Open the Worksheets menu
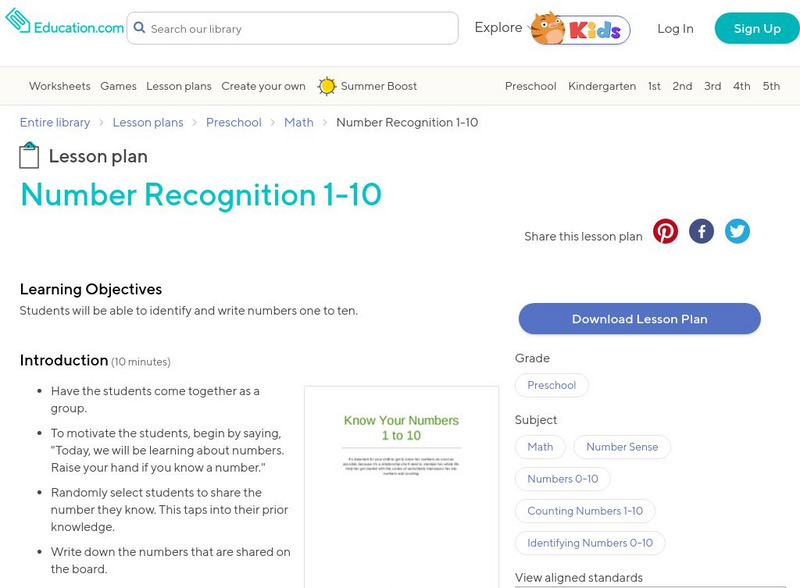 59,86
